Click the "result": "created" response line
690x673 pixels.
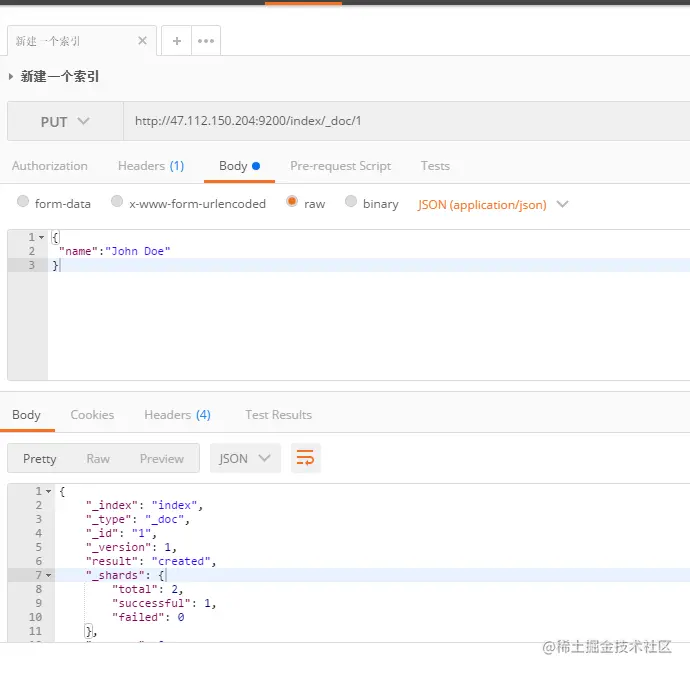pos(151,562)
